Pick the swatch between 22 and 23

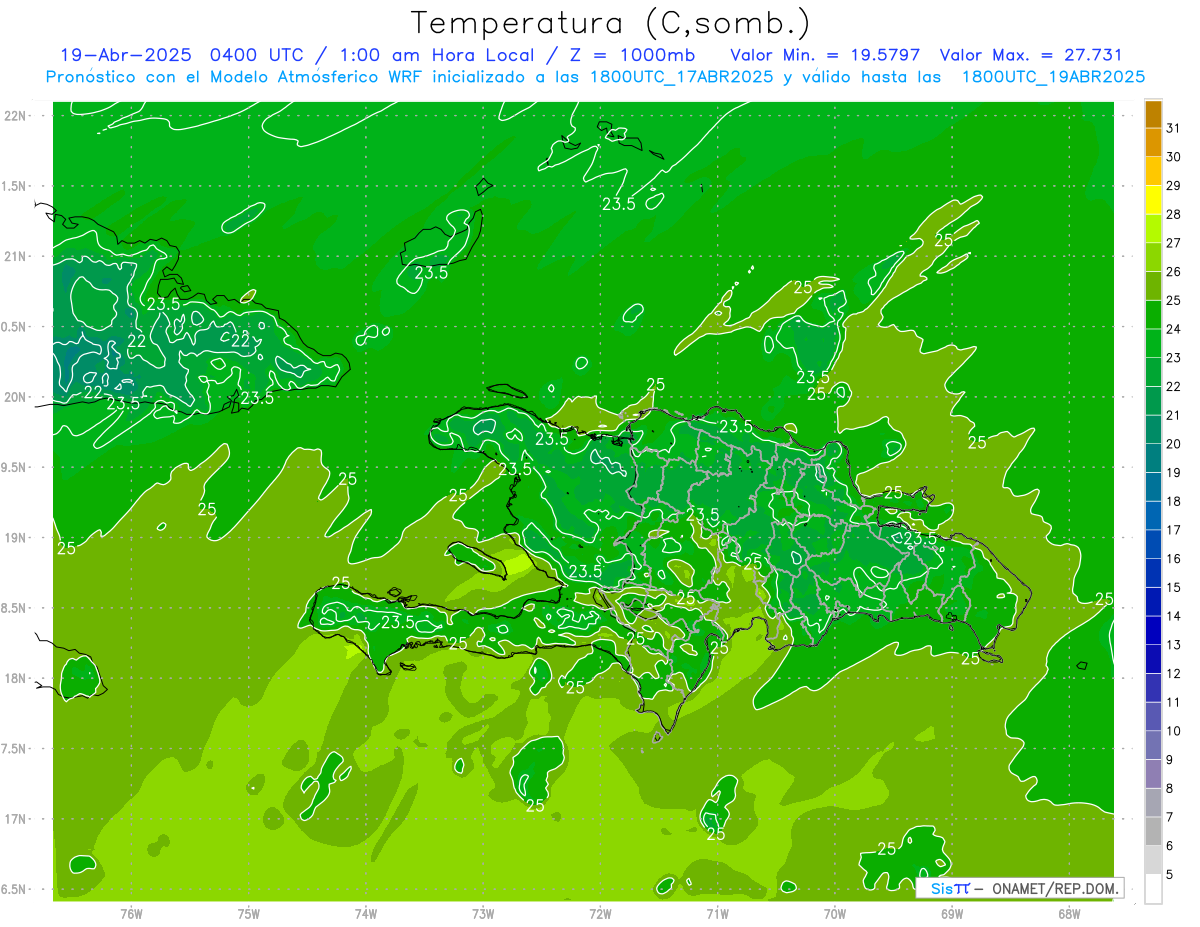coord(1153,373)
